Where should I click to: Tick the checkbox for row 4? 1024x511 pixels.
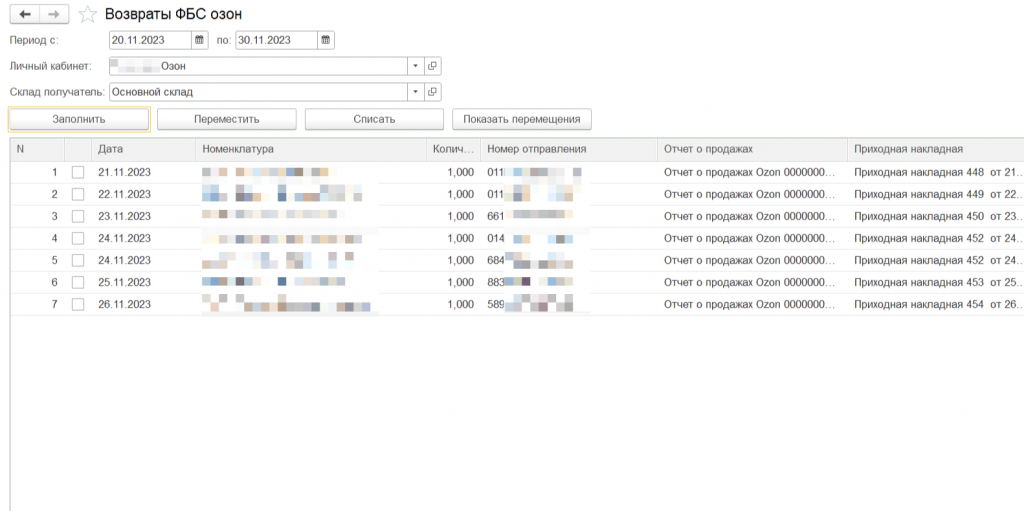click(78, 238)
